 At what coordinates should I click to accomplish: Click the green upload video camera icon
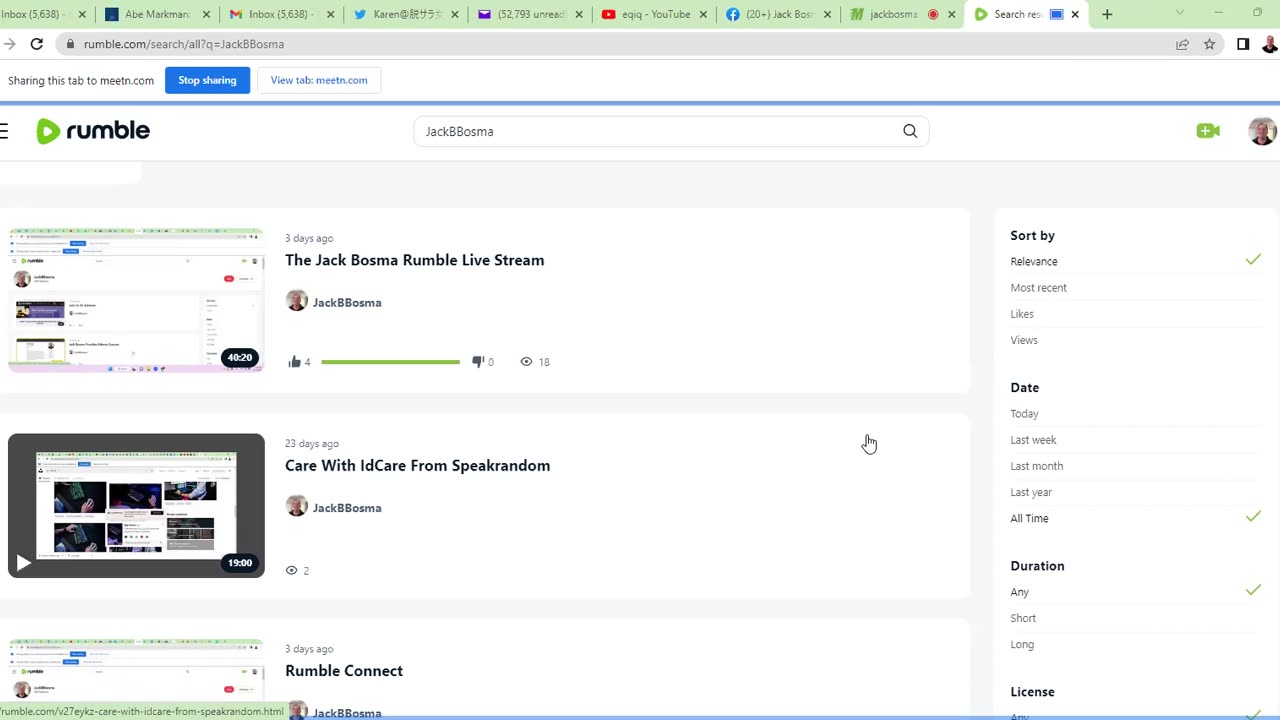pos(1208,131)
